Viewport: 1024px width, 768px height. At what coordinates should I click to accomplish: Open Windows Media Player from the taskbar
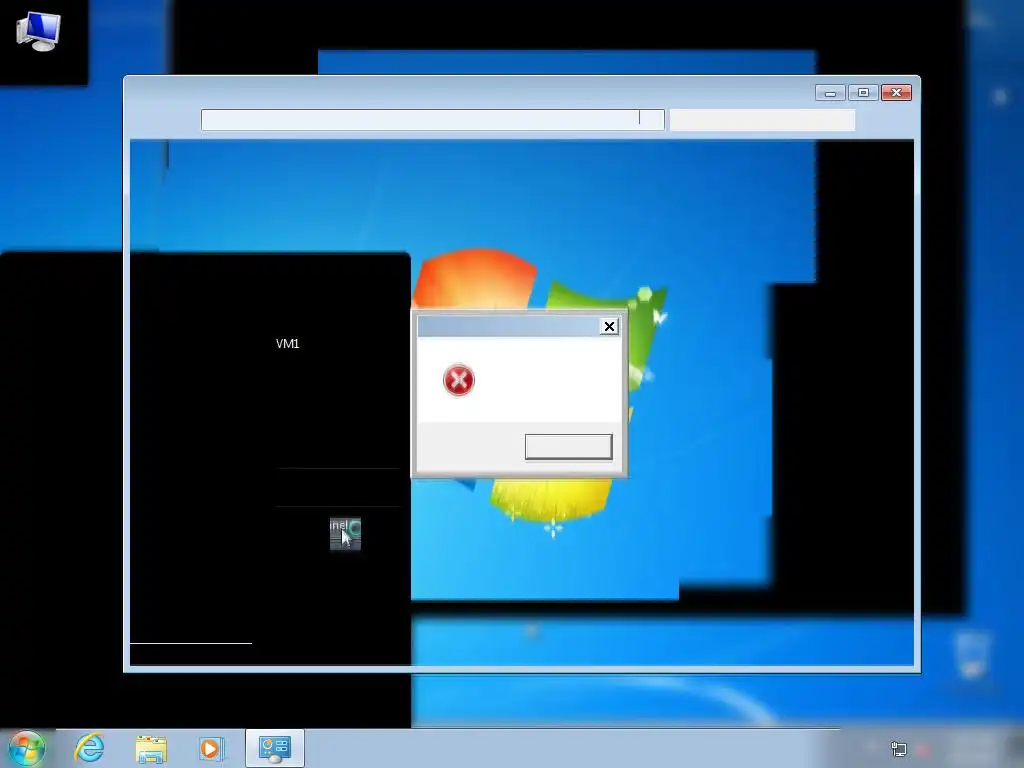click(x=211, y=748)
